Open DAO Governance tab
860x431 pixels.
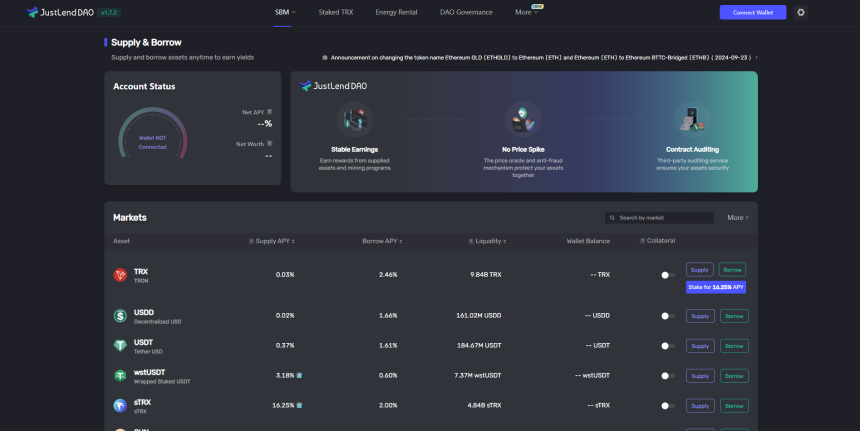[466, 12]
